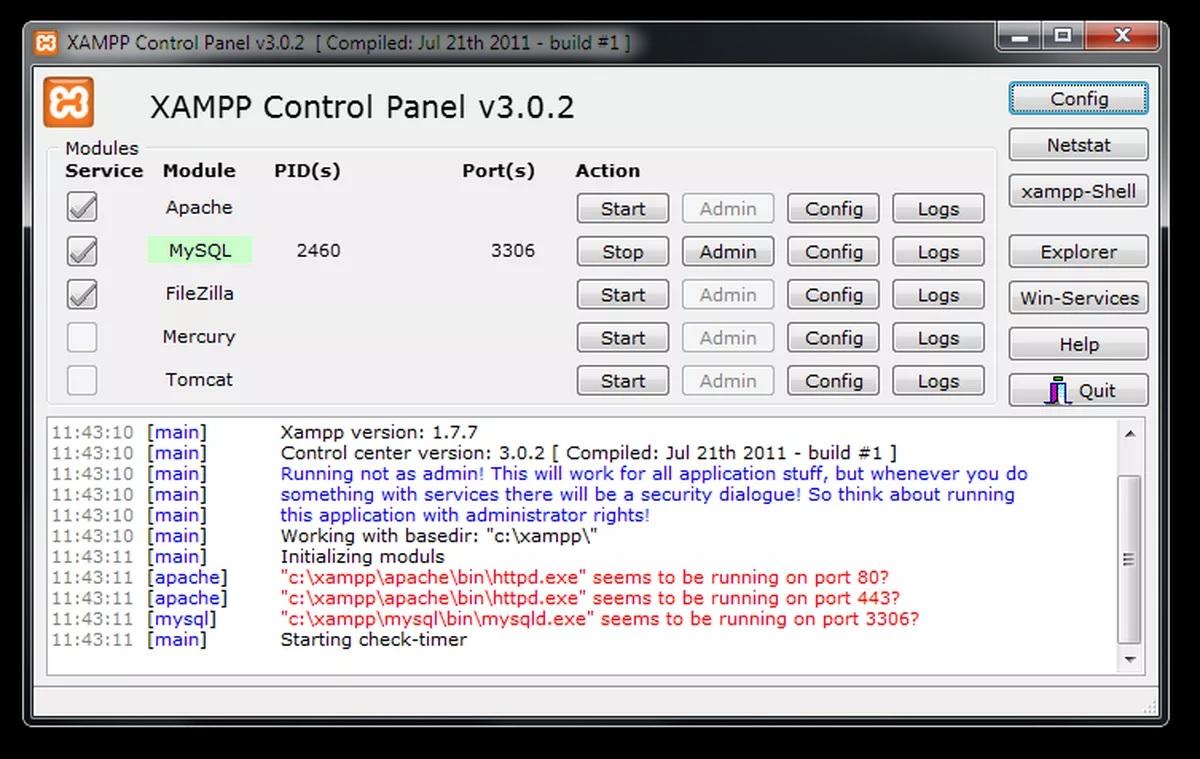Viewport: 1200px width, 759px height.
Task: Click the XAMPP title bar icon
Action: [46, 43]
